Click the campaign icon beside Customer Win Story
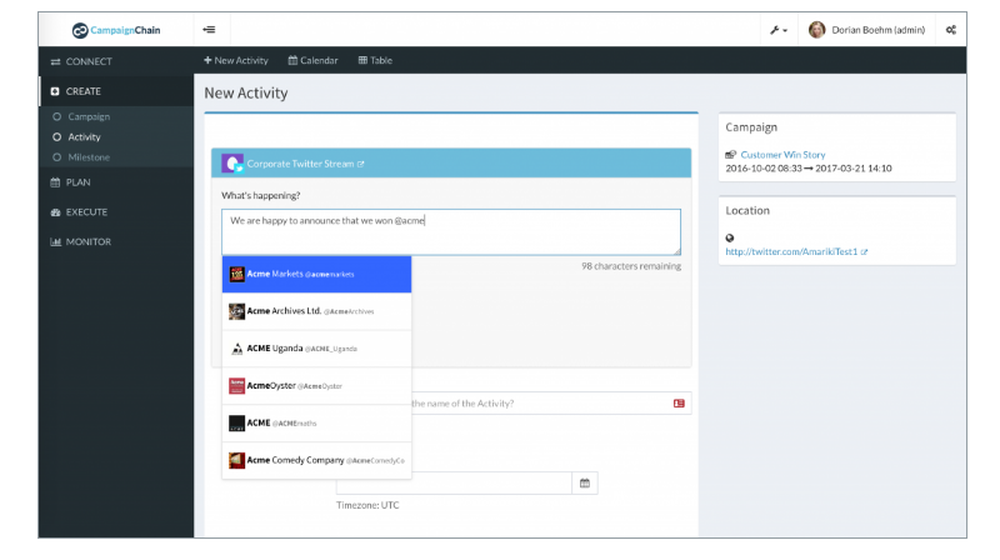1000x560 pixels. [731, 154]
